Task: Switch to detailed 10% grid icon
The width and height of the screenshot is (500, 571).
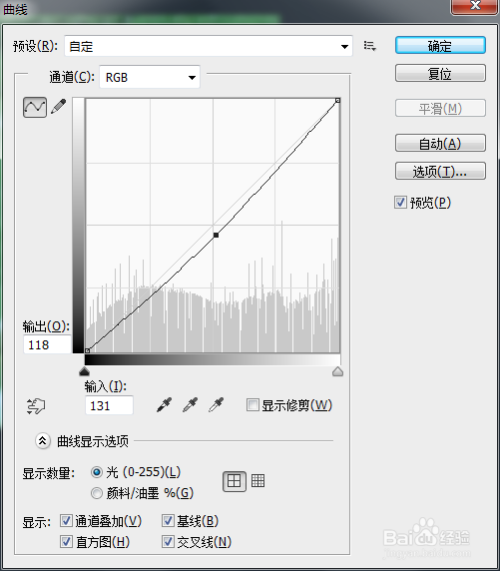Action: 258,481
